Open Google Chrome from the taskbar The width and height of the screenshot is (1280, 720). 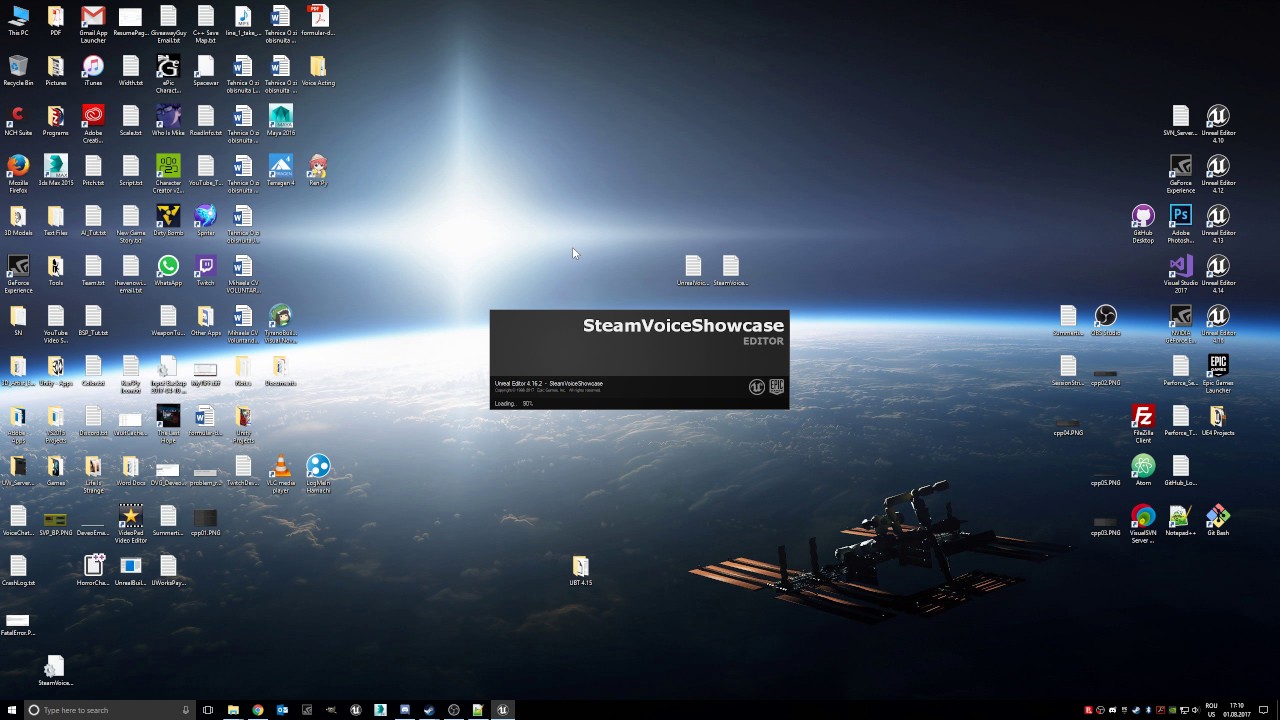point(258,710)
